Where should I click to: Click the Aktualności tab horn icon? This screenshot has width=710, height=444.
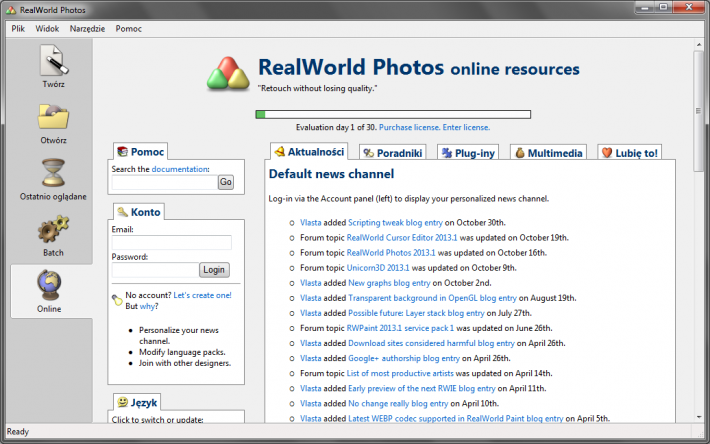tap(279, 151)
